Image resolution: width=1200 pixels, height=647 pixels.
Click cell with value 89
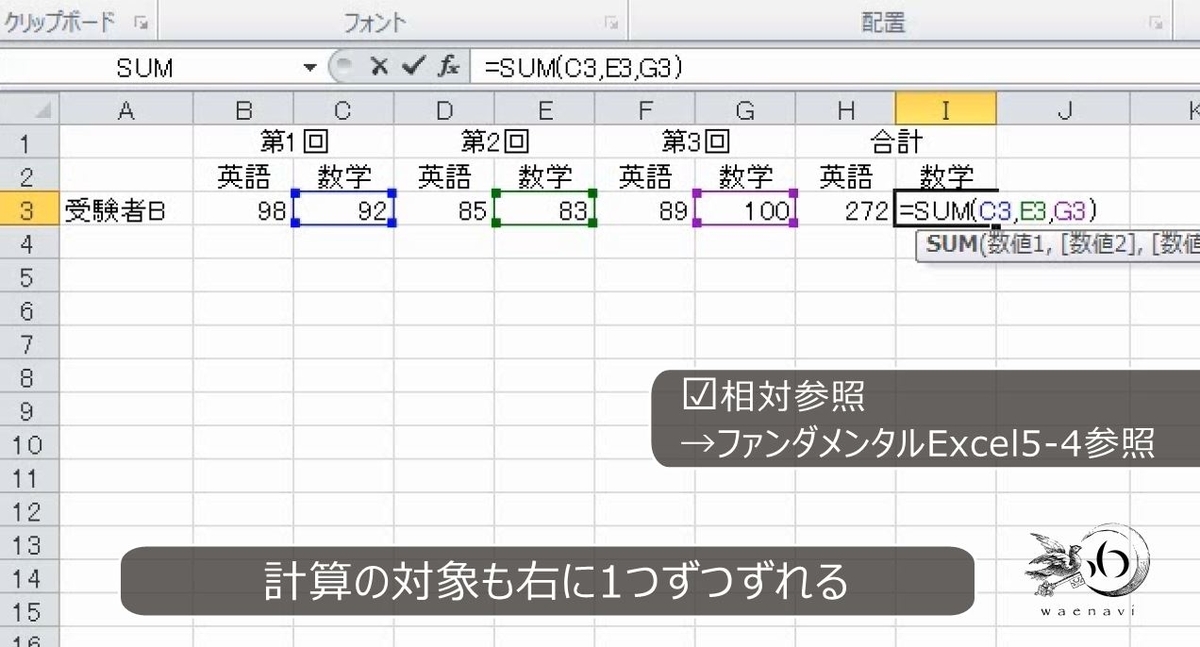[x=645, y=210]
